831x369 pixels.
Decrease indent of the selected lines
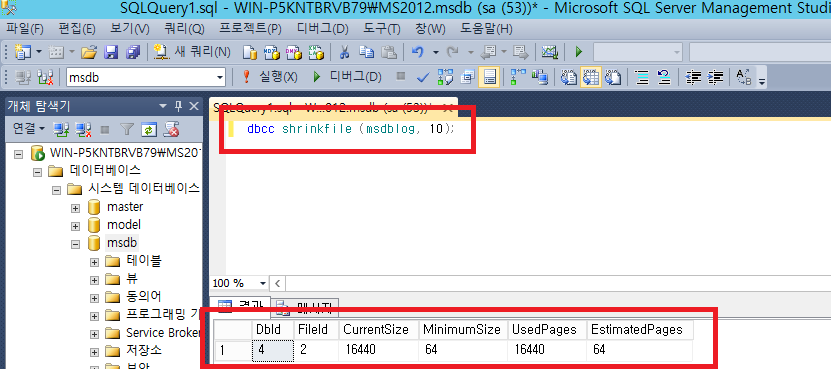pyautogui.click(x=693, y=78)
